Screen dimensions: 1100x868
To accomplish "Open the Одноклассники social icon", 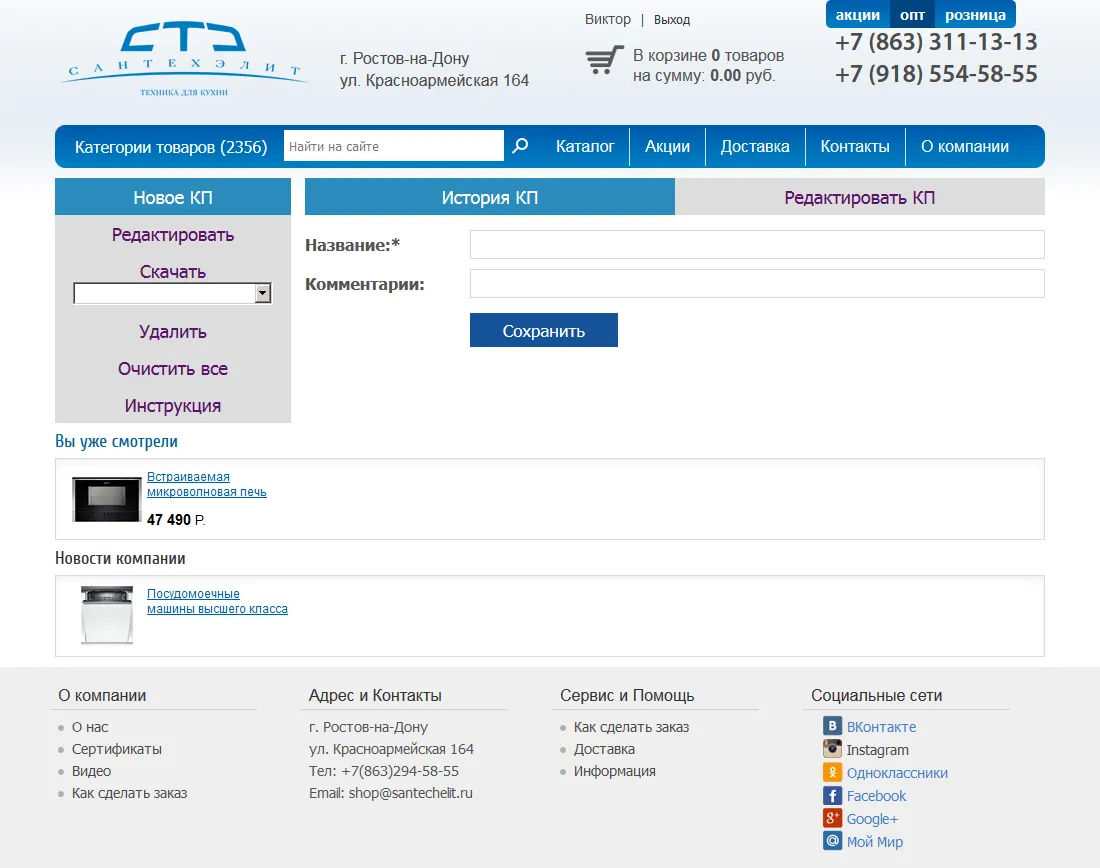I will coord(832,772).
